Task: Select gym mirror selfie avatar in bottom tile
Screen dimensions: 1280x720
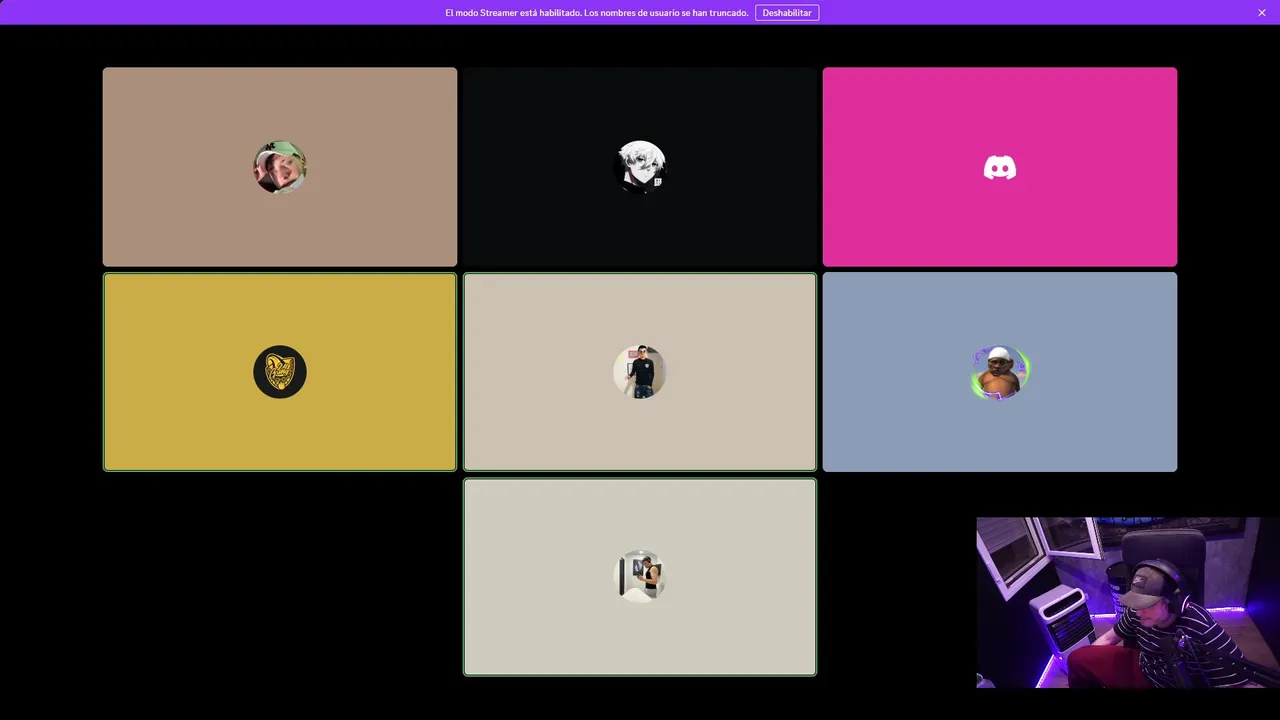Action: click(640, 576)
